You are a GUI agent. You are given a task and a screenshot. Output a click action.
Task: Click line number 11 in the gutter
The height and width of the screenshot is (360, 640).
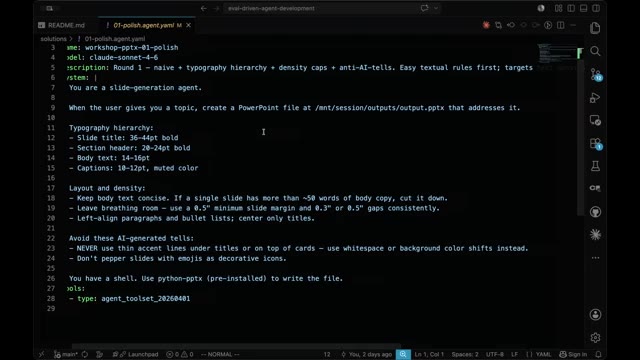coord(51,128)
